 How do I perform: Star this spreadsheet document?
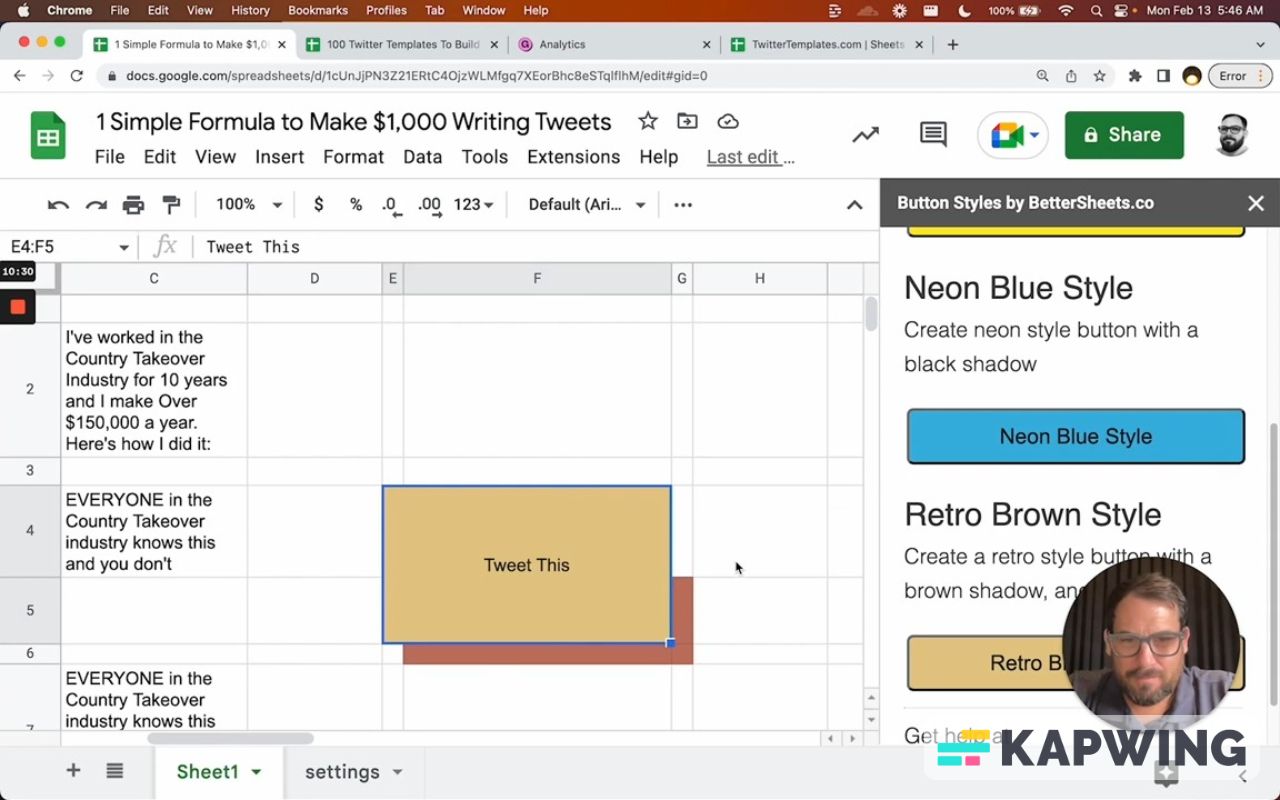[x=648, y=121]
